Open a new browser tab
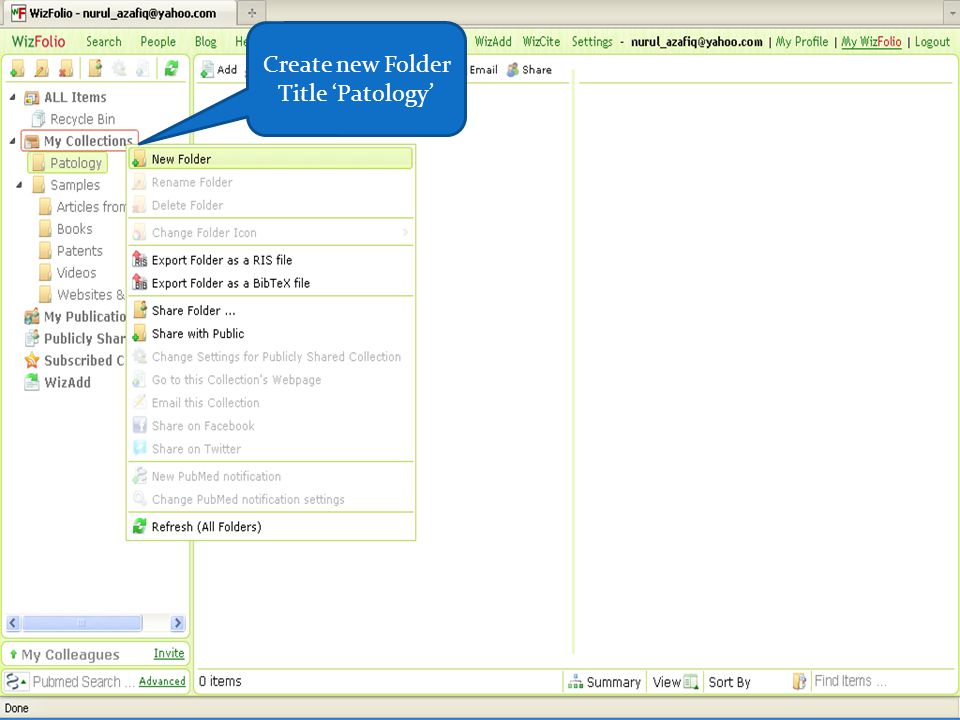 tap(252, 12)
